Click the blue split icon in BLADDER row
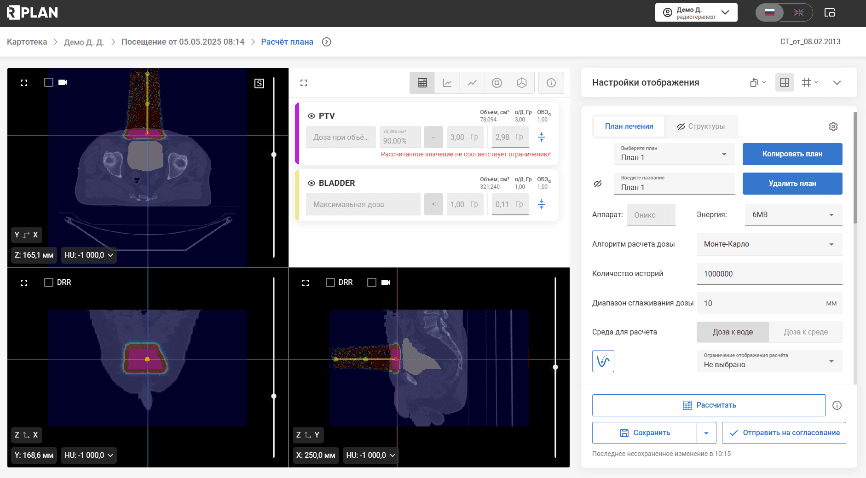The width and height of the screenshot is (866, 478). click(x=541, y=204)
